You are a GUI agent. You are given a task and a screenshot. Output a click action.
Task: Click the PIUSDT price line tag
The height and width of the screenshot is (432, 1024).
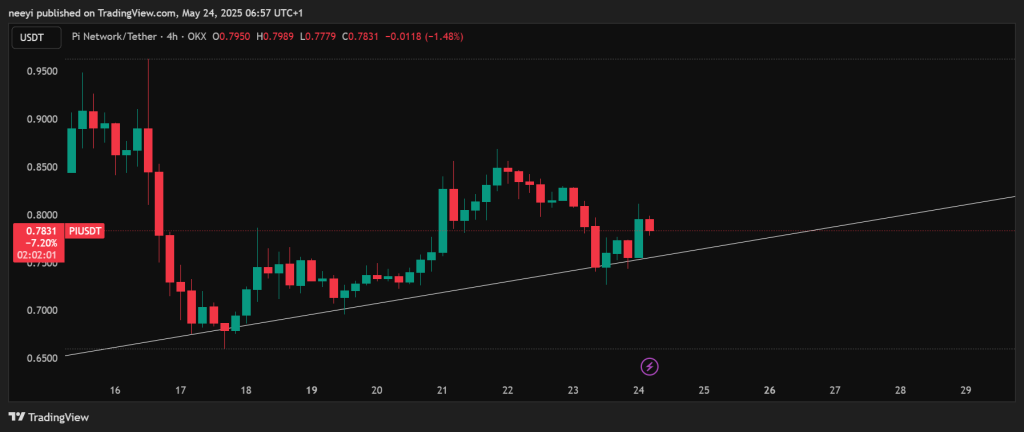pos(85,231)
